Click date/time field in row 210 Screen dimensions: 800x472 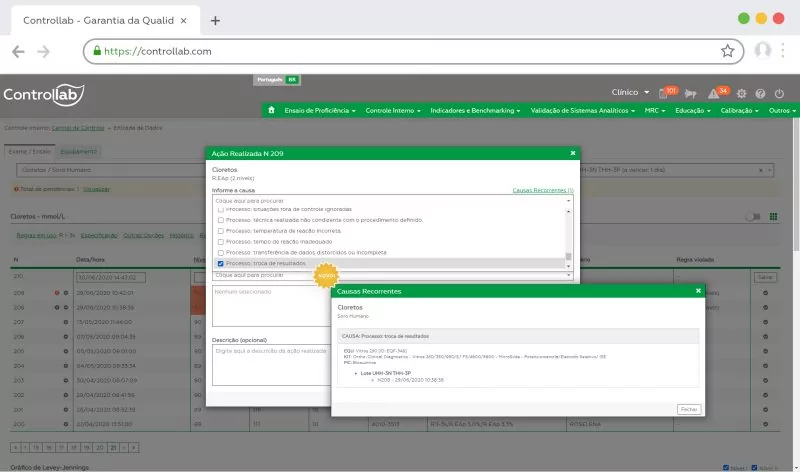coord(111,277)
